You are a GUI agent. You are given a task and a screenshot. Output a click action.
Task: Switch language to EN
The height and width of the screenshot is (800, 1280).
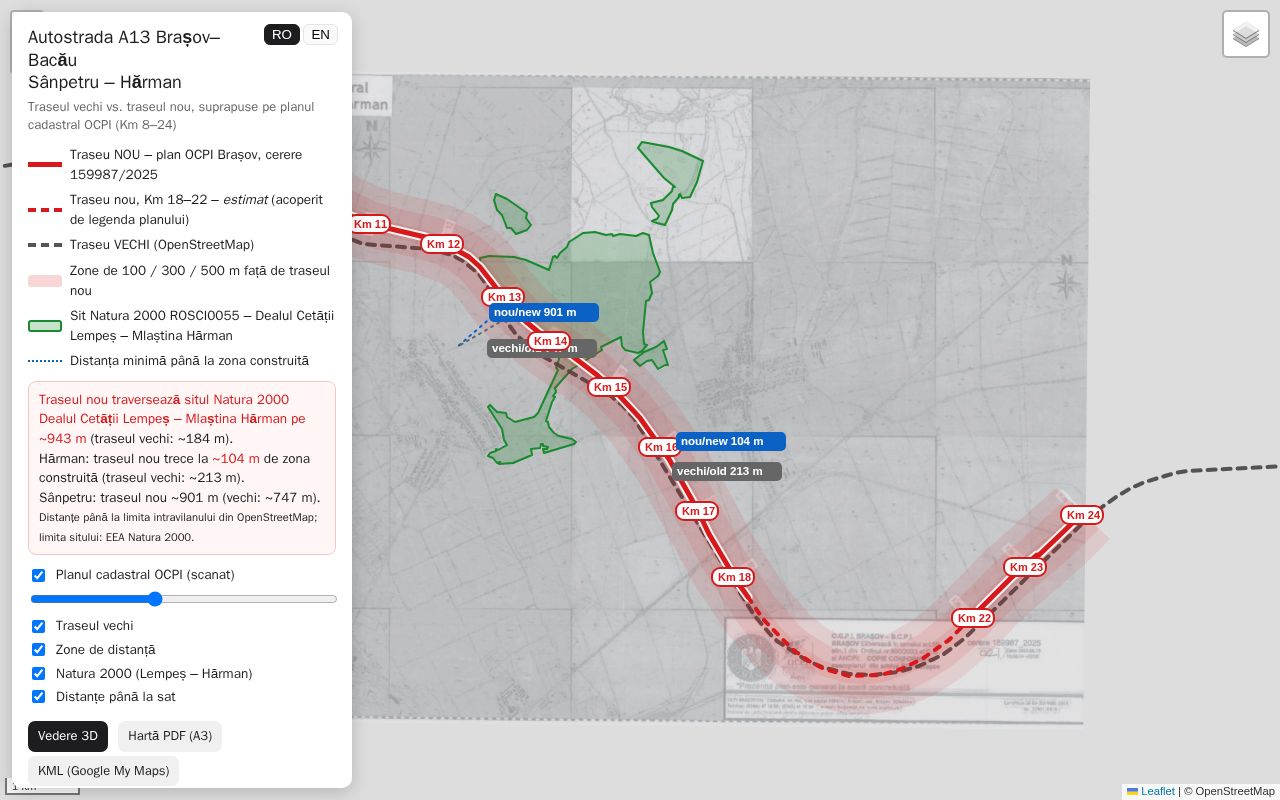pos(320,35)
